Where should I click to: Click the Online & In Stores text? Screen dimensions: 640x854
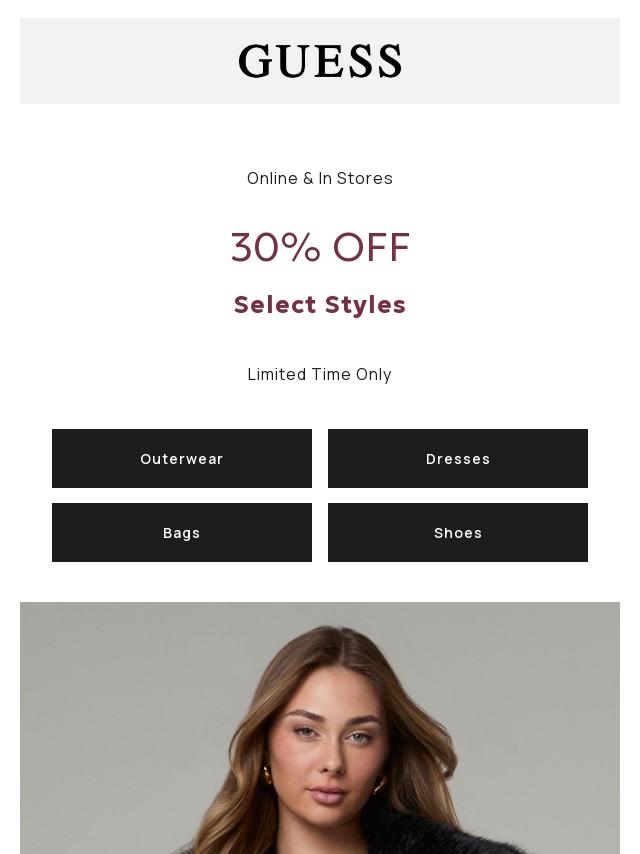(320, 178)
